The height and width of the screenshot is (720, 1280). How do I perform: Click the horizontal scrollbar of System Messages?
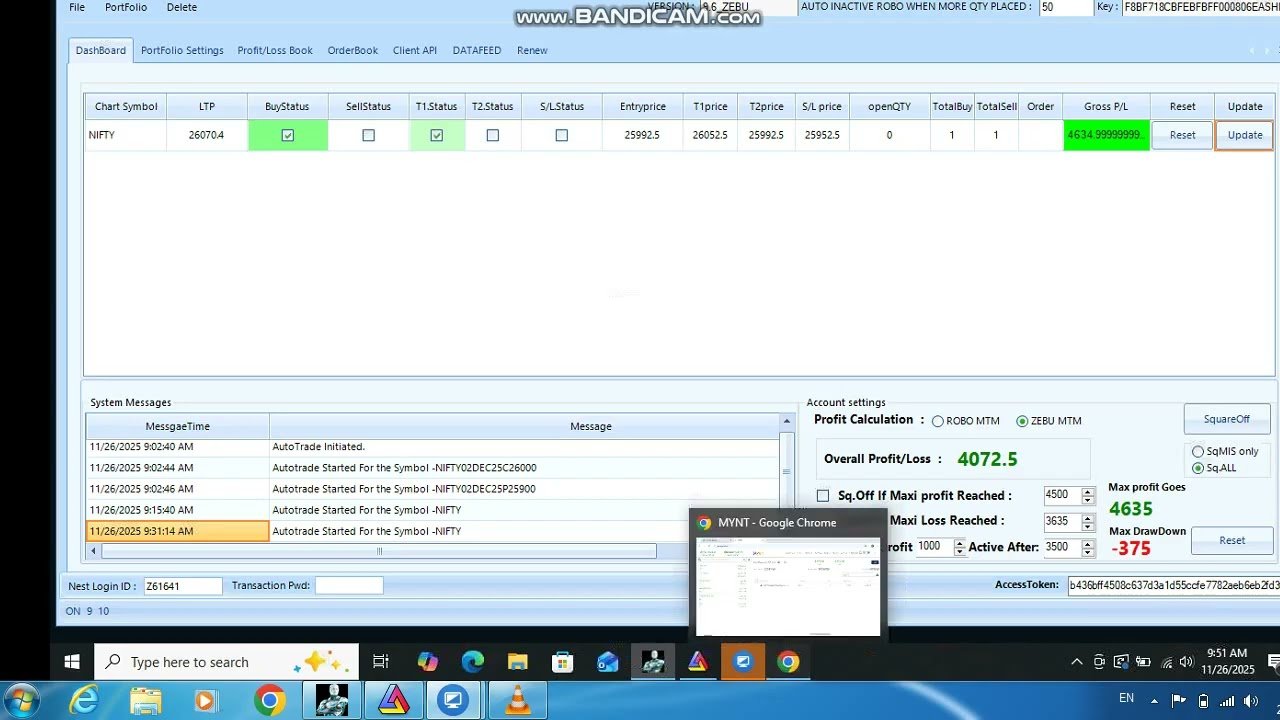[379, 551]
